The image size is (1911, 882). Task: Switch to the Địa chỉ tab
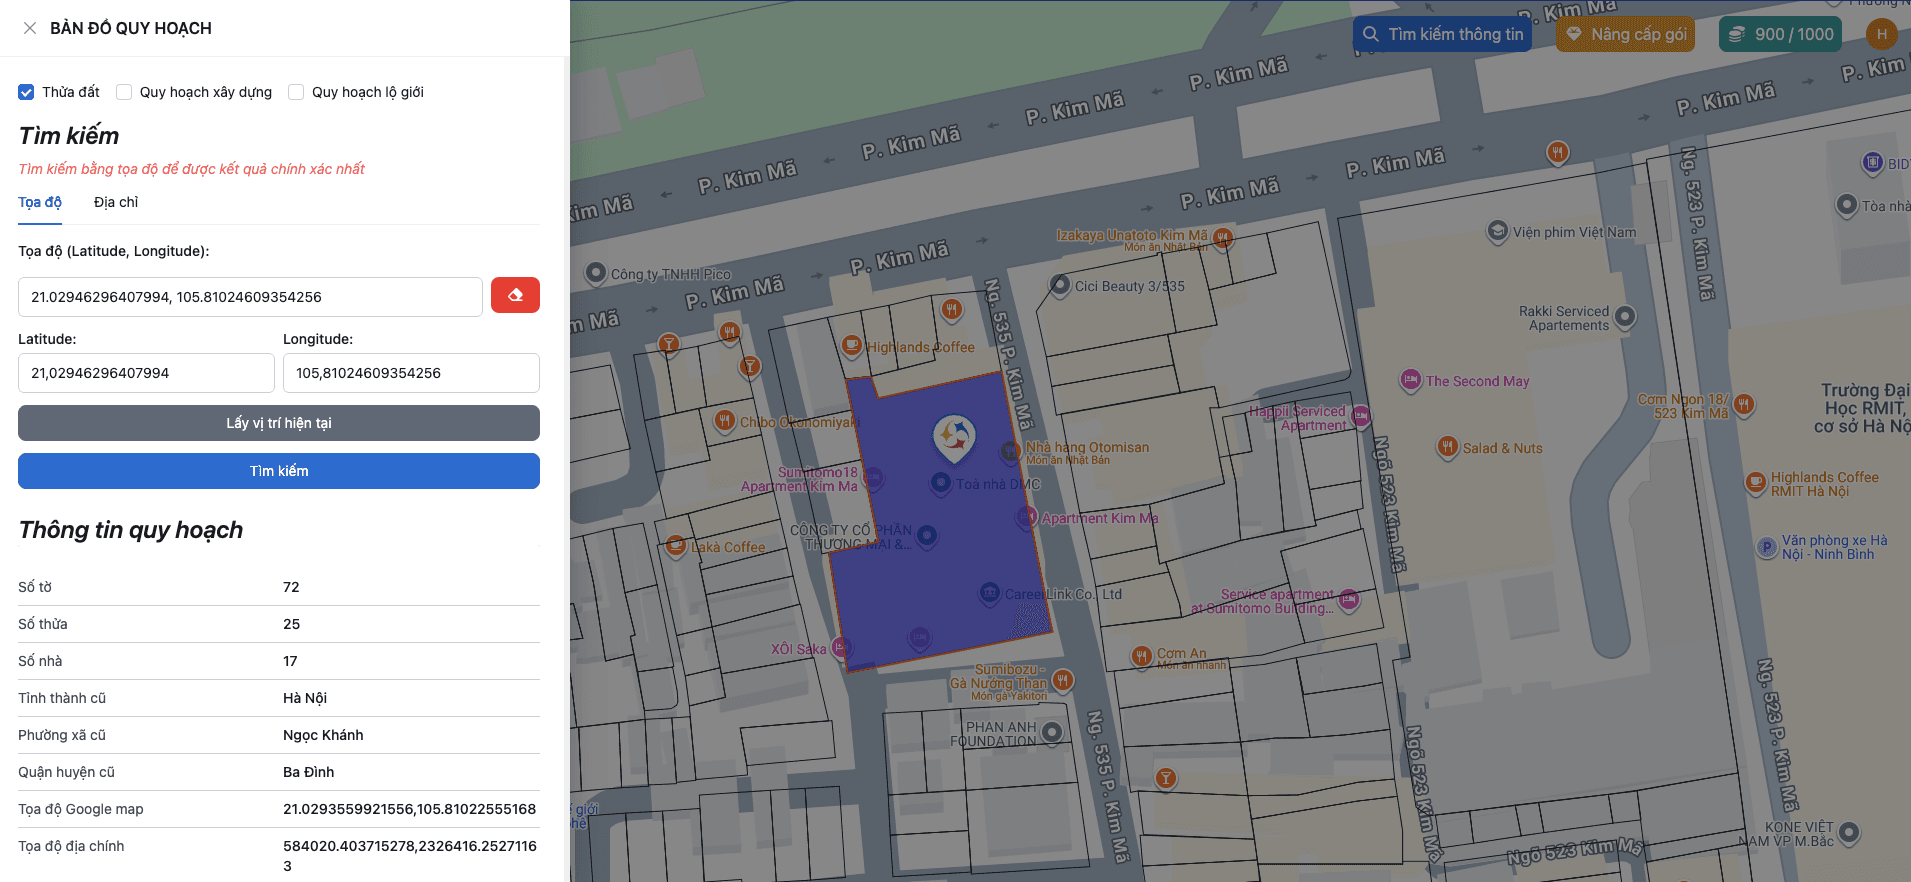[x=116, y=202]
